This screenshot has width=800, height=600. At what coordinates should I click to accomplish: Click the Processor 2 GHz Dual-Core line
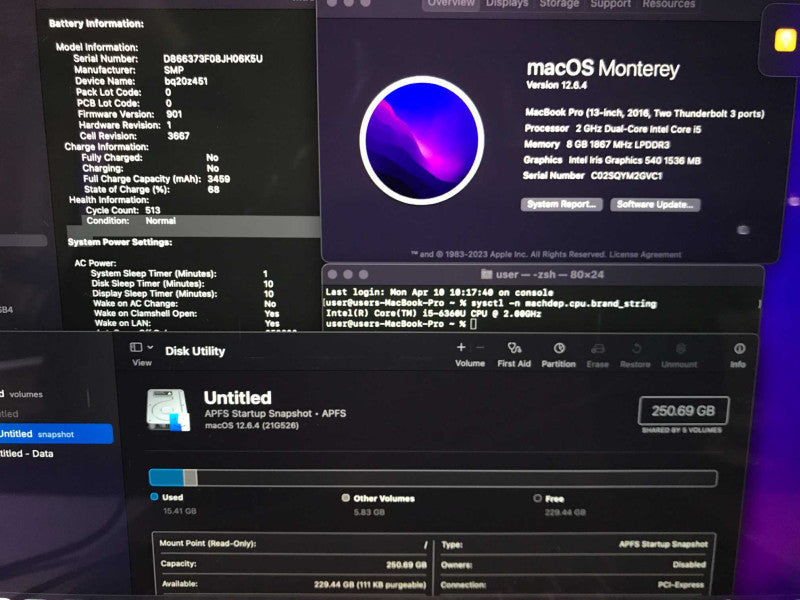(613, 129)
